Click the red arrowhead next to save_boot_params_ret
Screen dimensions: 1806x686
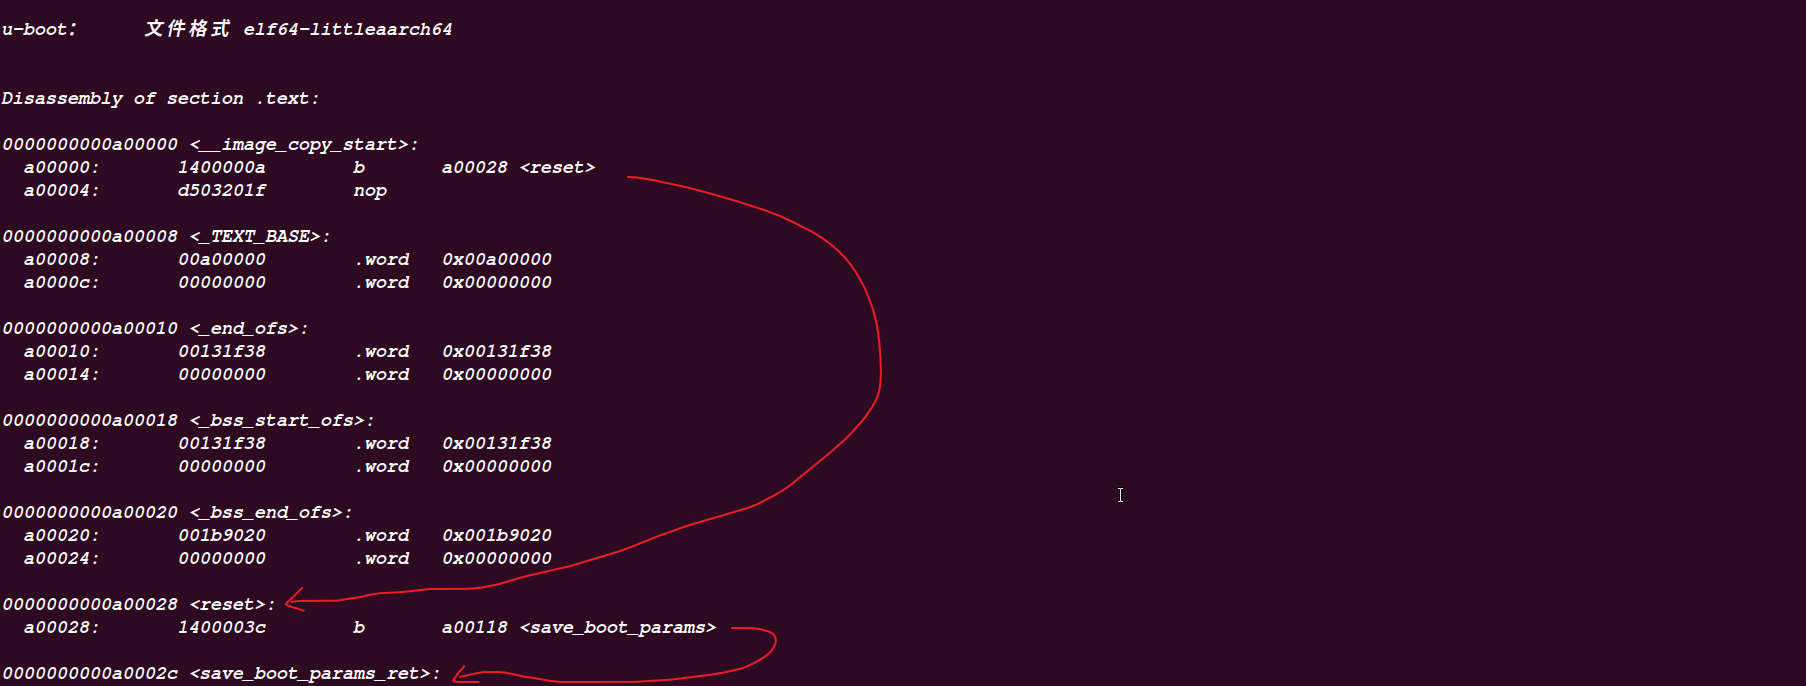464,675
